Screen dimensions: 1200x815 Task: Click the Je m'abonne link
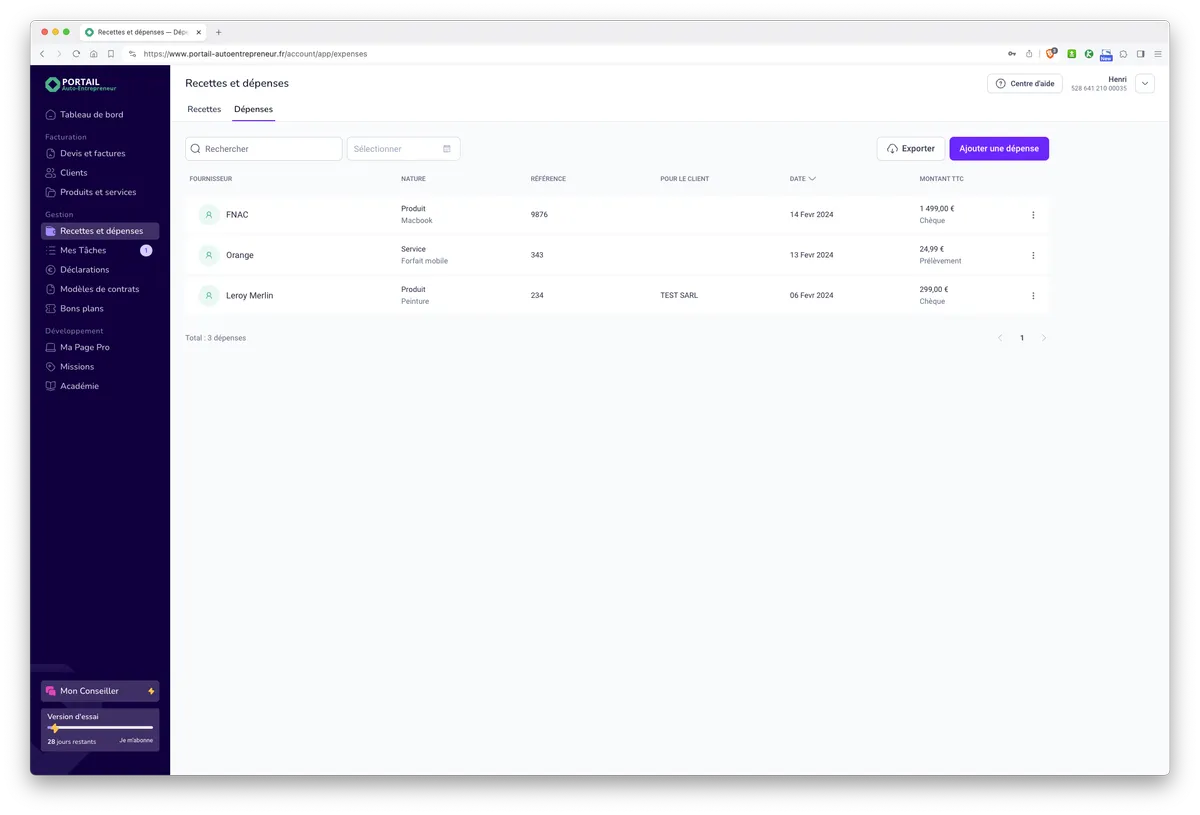click(136, 741)
